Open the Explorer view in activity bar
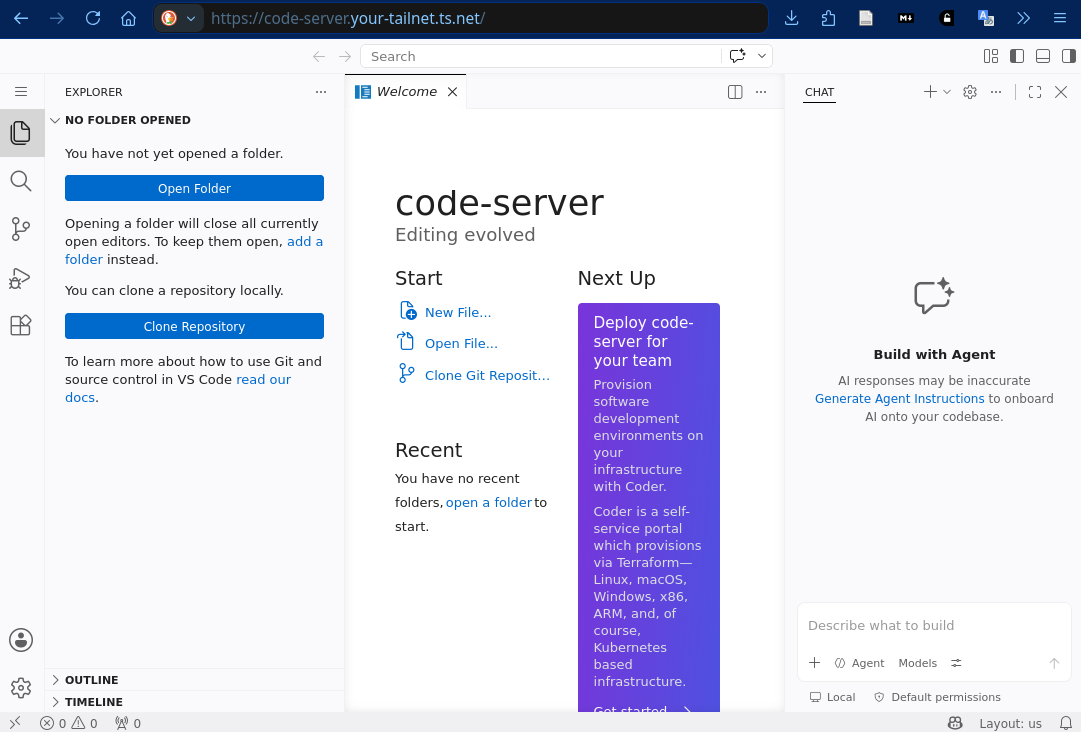 click(x=21, y=133)
